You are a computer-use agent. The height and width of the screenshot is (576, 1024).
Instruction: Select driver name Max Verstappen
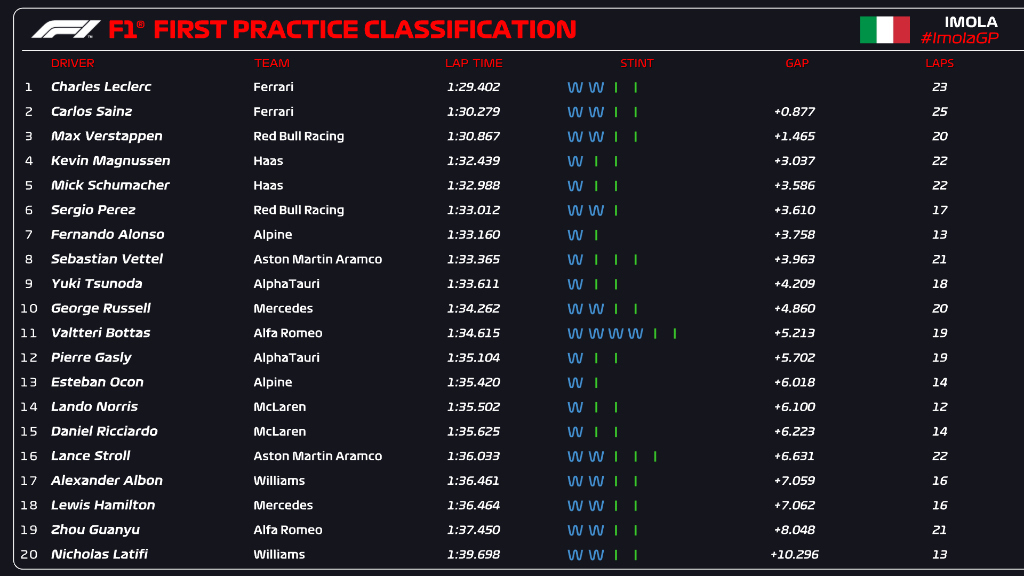106,136
